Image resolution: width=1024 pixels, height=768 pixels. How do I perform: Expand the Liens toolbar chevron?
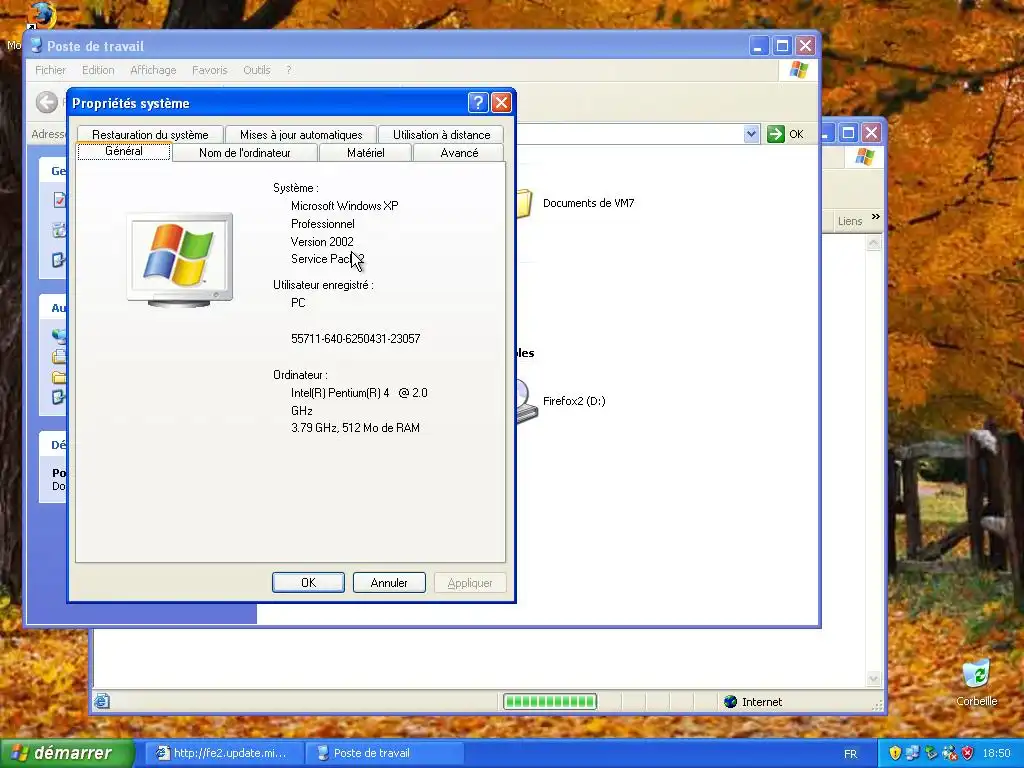[x=876, y=217]
